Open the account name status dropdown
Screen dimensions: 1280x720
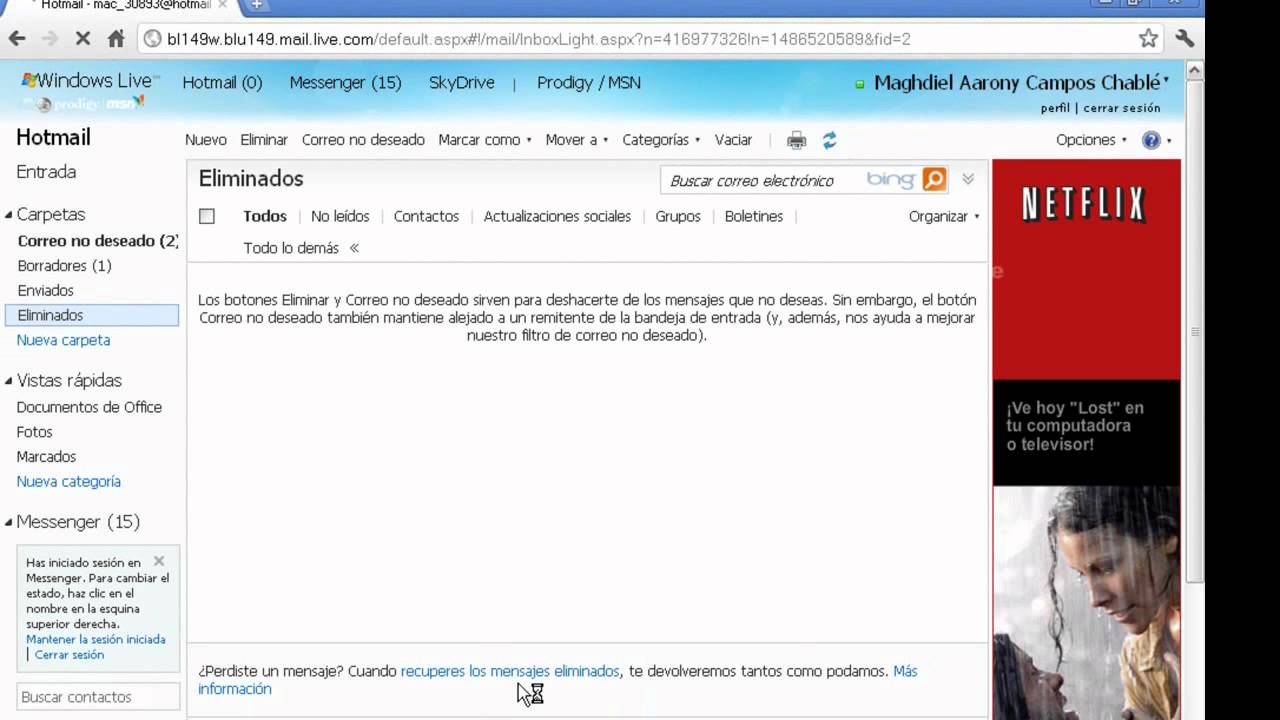point(1021,83)
